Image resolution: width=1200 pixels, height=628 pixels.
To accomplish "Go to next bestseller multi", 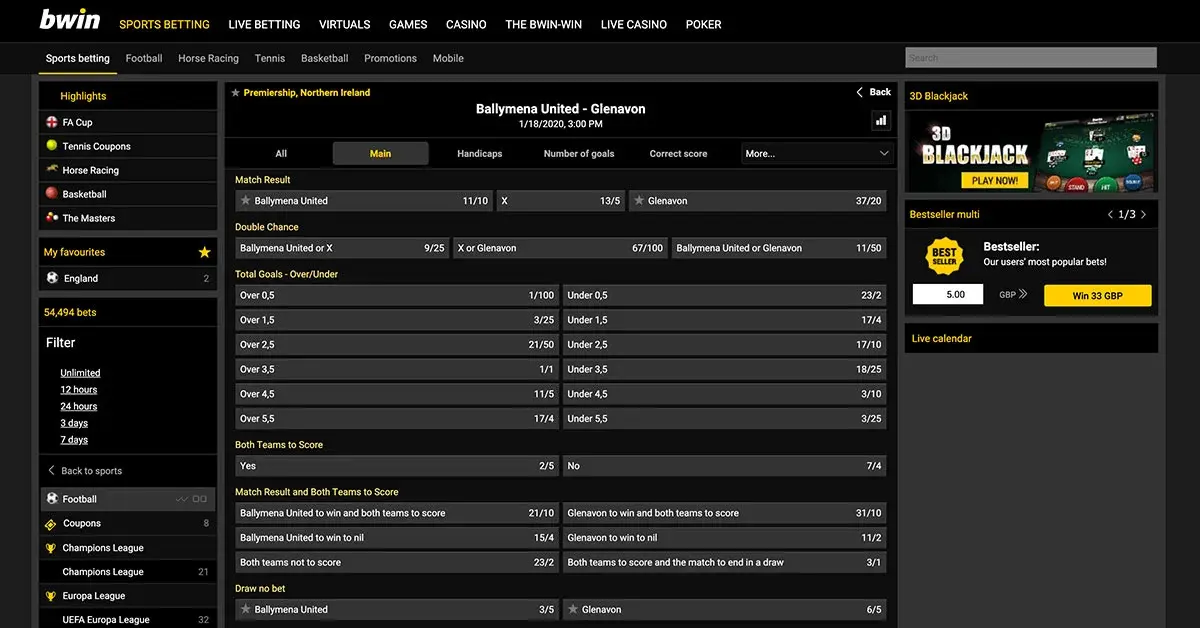I will coord(1144,214).
